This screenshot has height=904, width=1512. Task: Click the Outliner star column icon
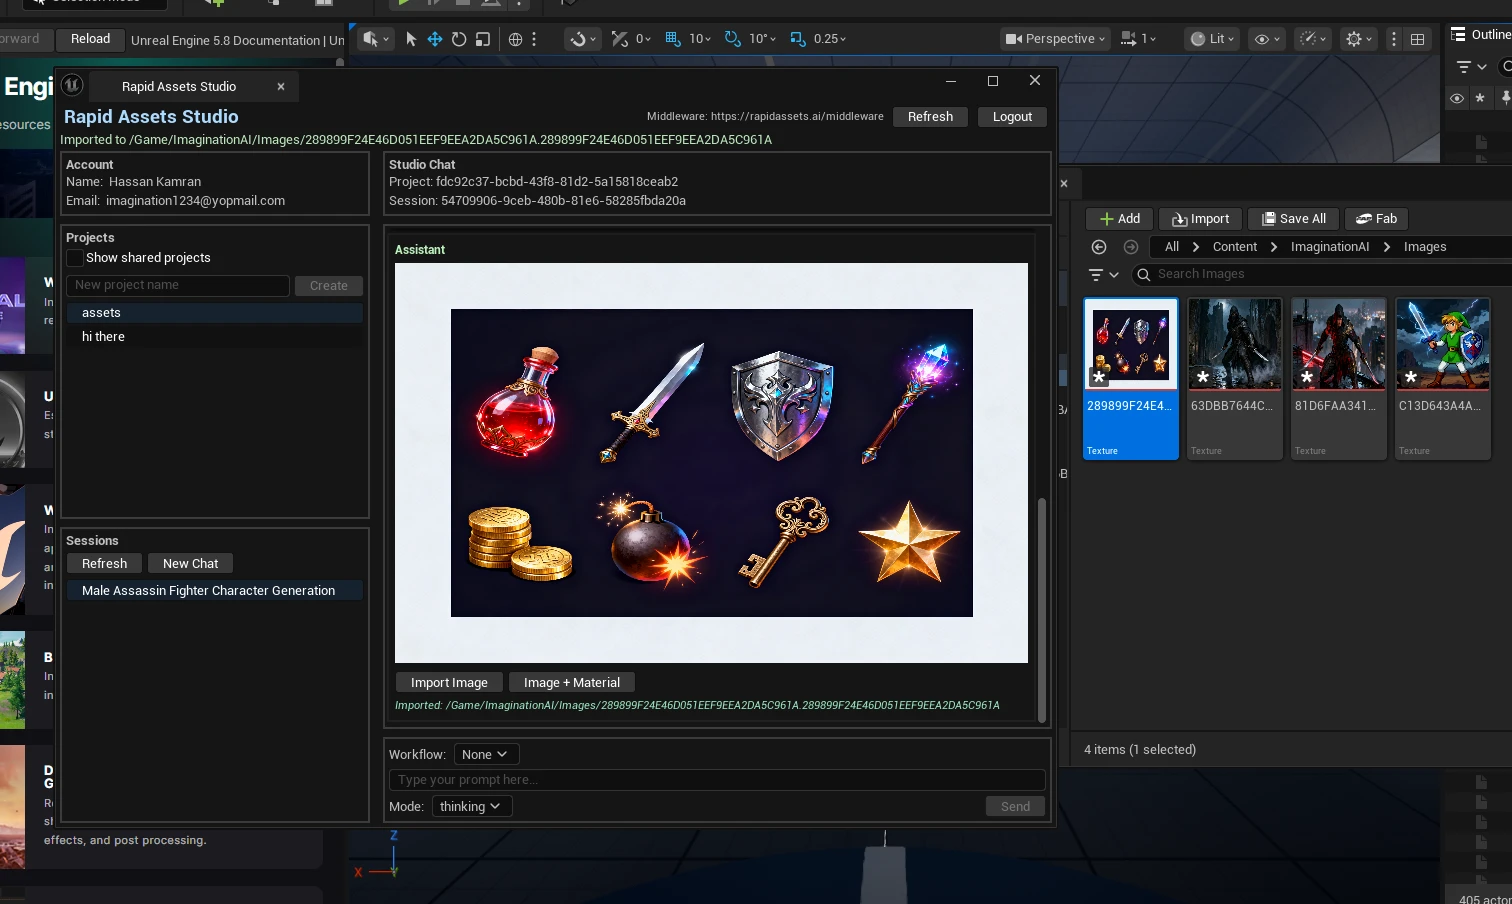pos(1480,98)
